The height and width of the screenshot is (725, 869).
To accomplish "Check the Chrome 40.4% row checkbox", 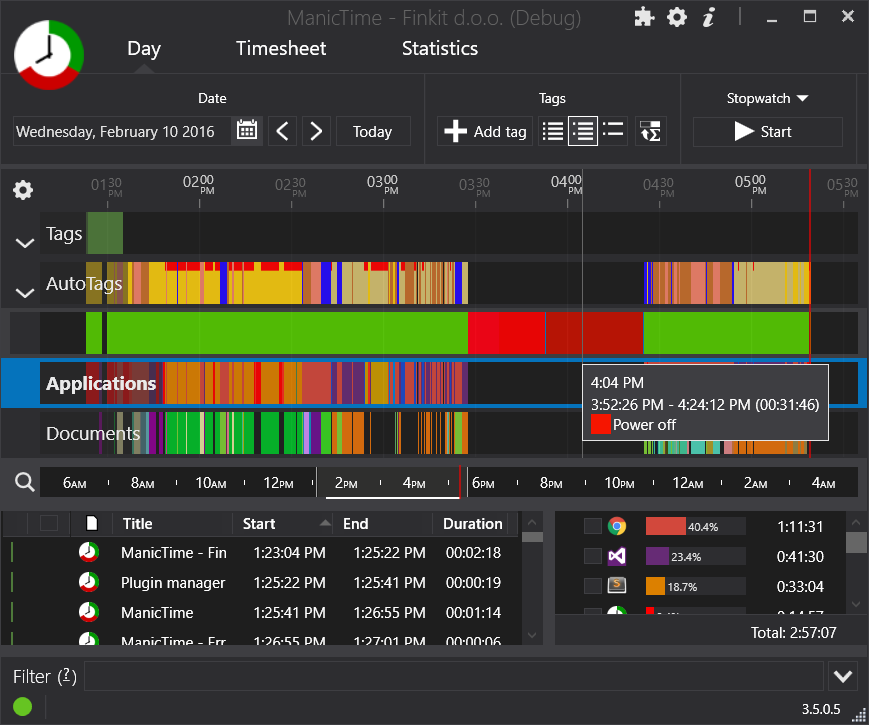I will pos(592,526).
